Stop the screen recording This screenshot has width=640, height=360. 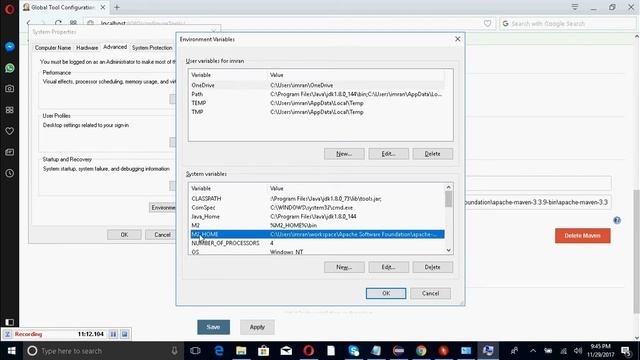(124, 334)
